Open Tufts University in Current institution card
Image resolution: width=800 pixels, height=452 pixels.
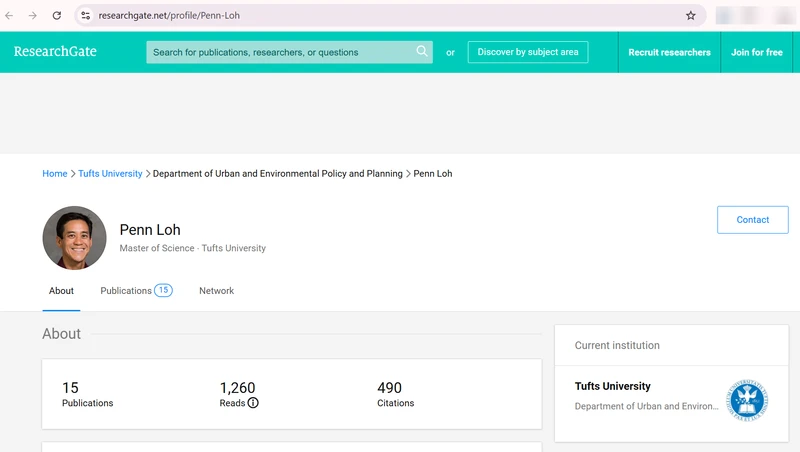coord(613,386)
